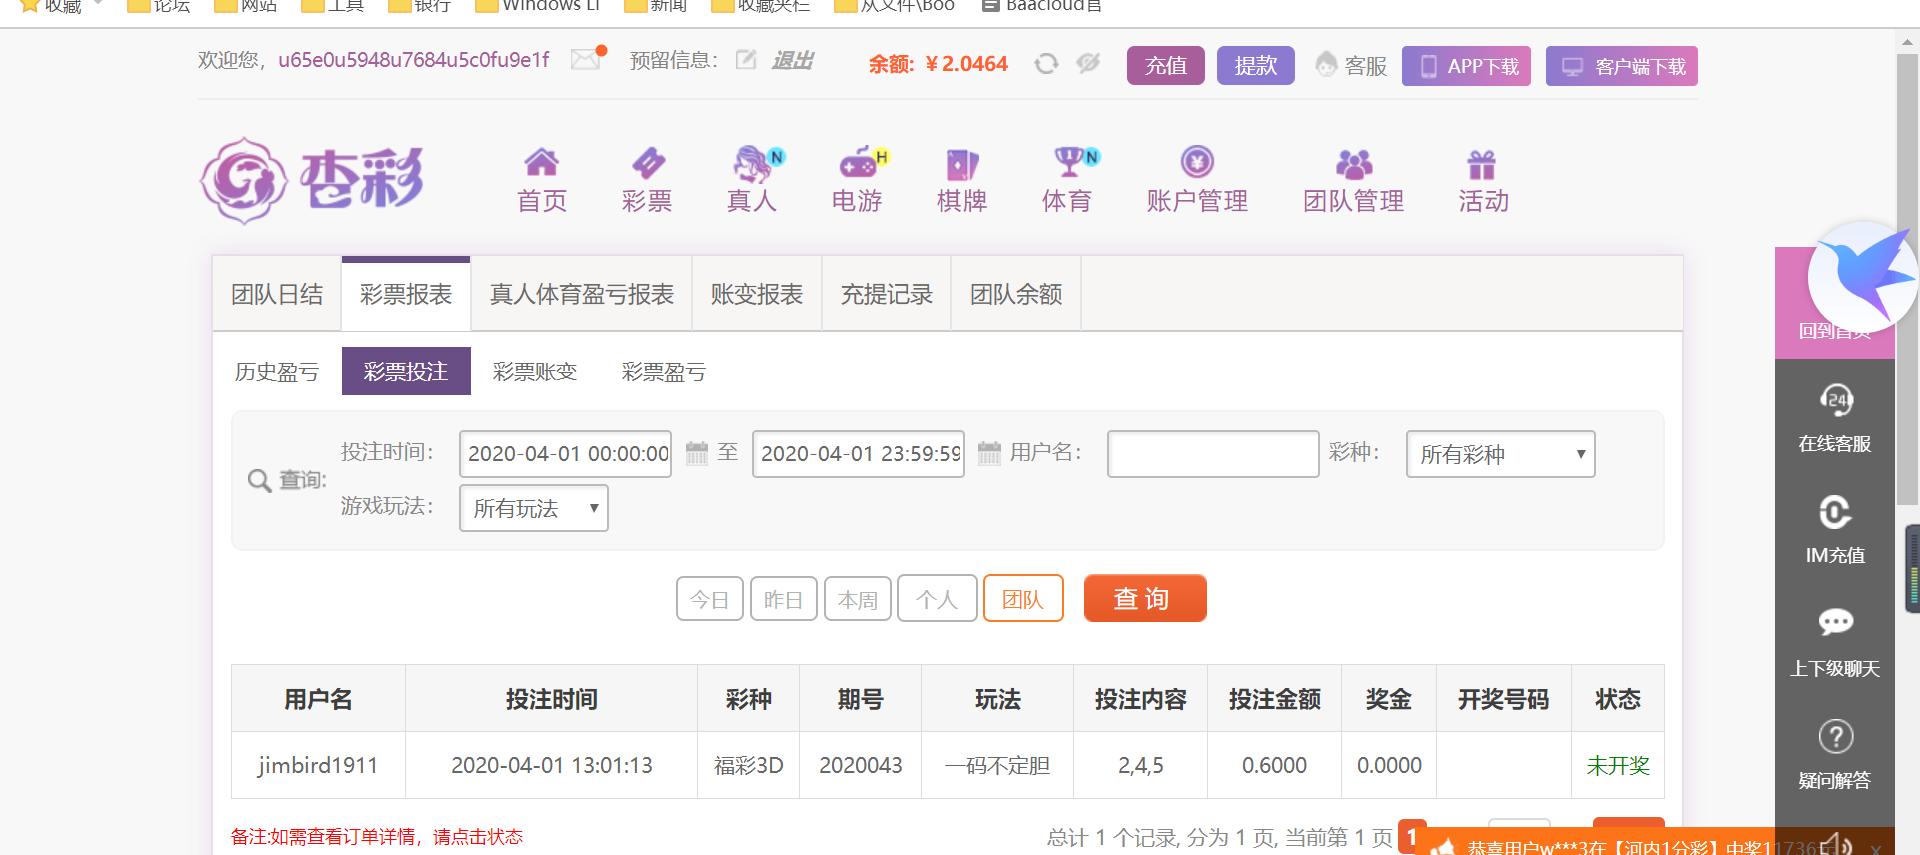Open 账户管理 account management
This screenshot has width=1920, height=855.
(1197, 180)
